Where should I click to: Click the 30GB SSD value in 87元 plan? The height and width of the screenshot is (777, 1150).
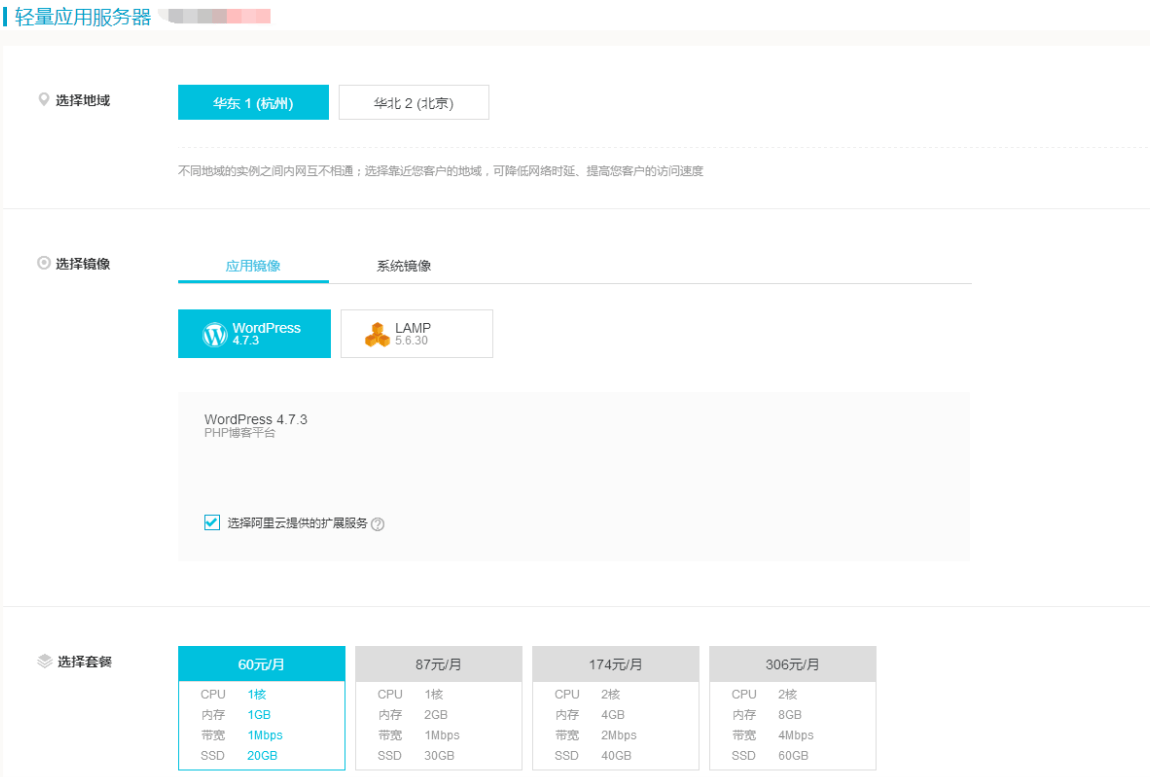point(439,756)
